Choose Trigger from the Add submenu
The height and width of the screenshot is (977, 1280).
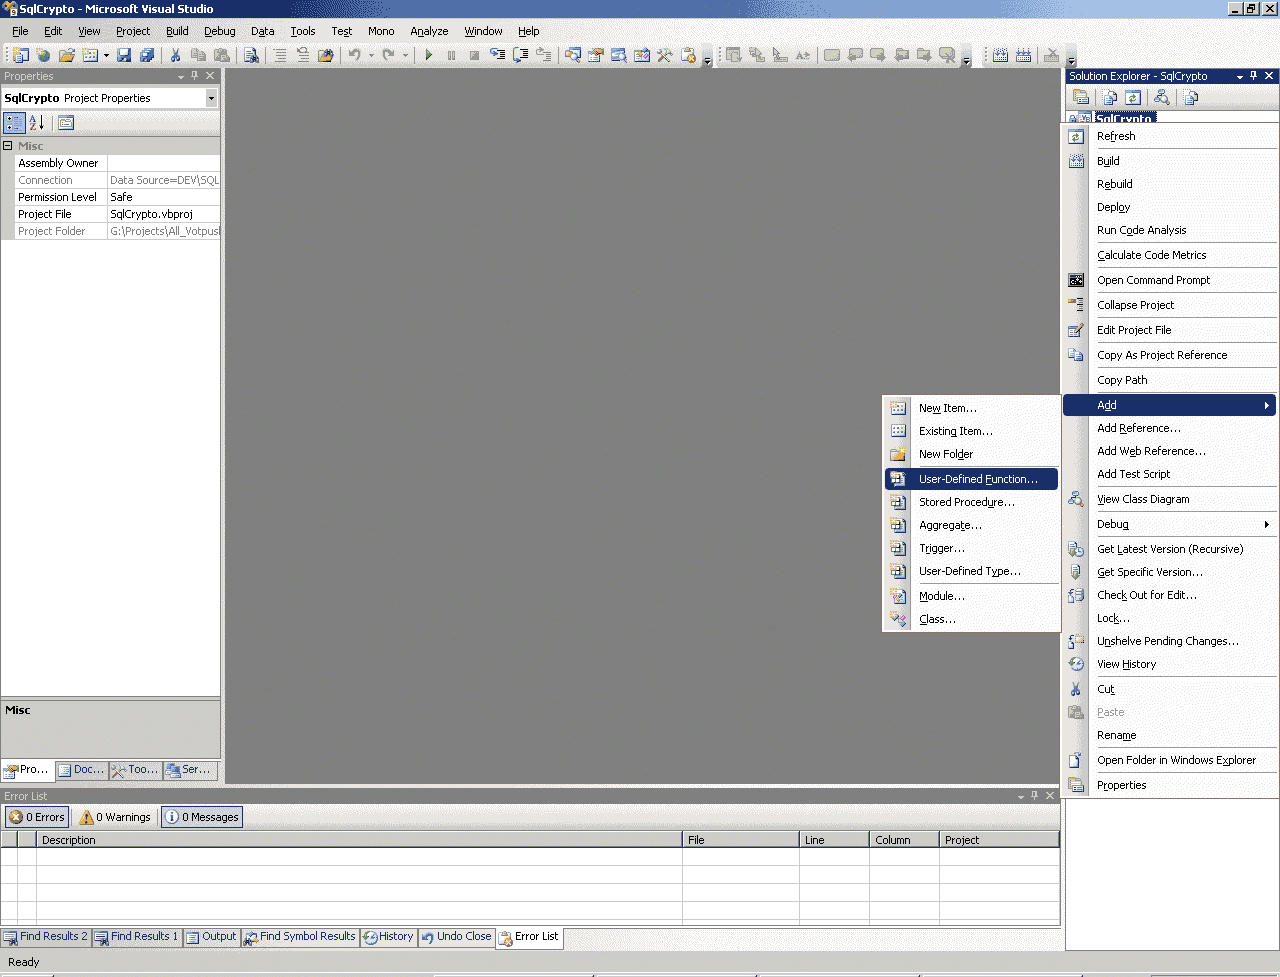[x=972, y=548]
